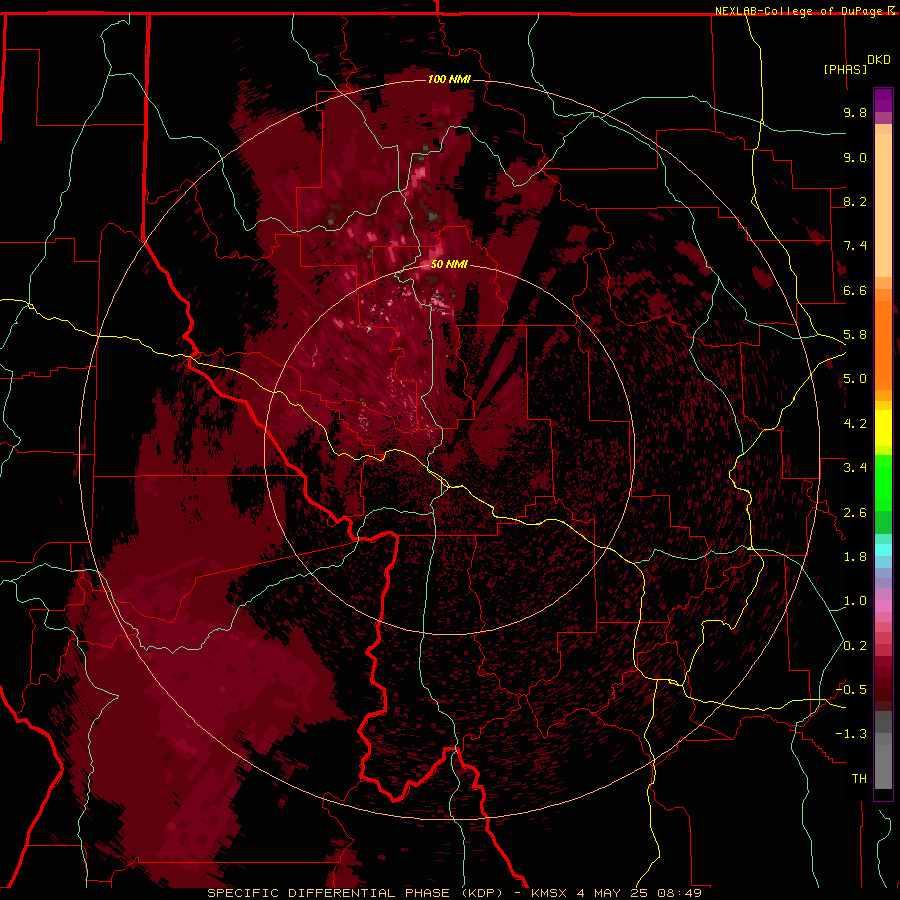900x900 pixels.
Task: Click the orange segment of the color bar
Action: click(x=883, y=346)
